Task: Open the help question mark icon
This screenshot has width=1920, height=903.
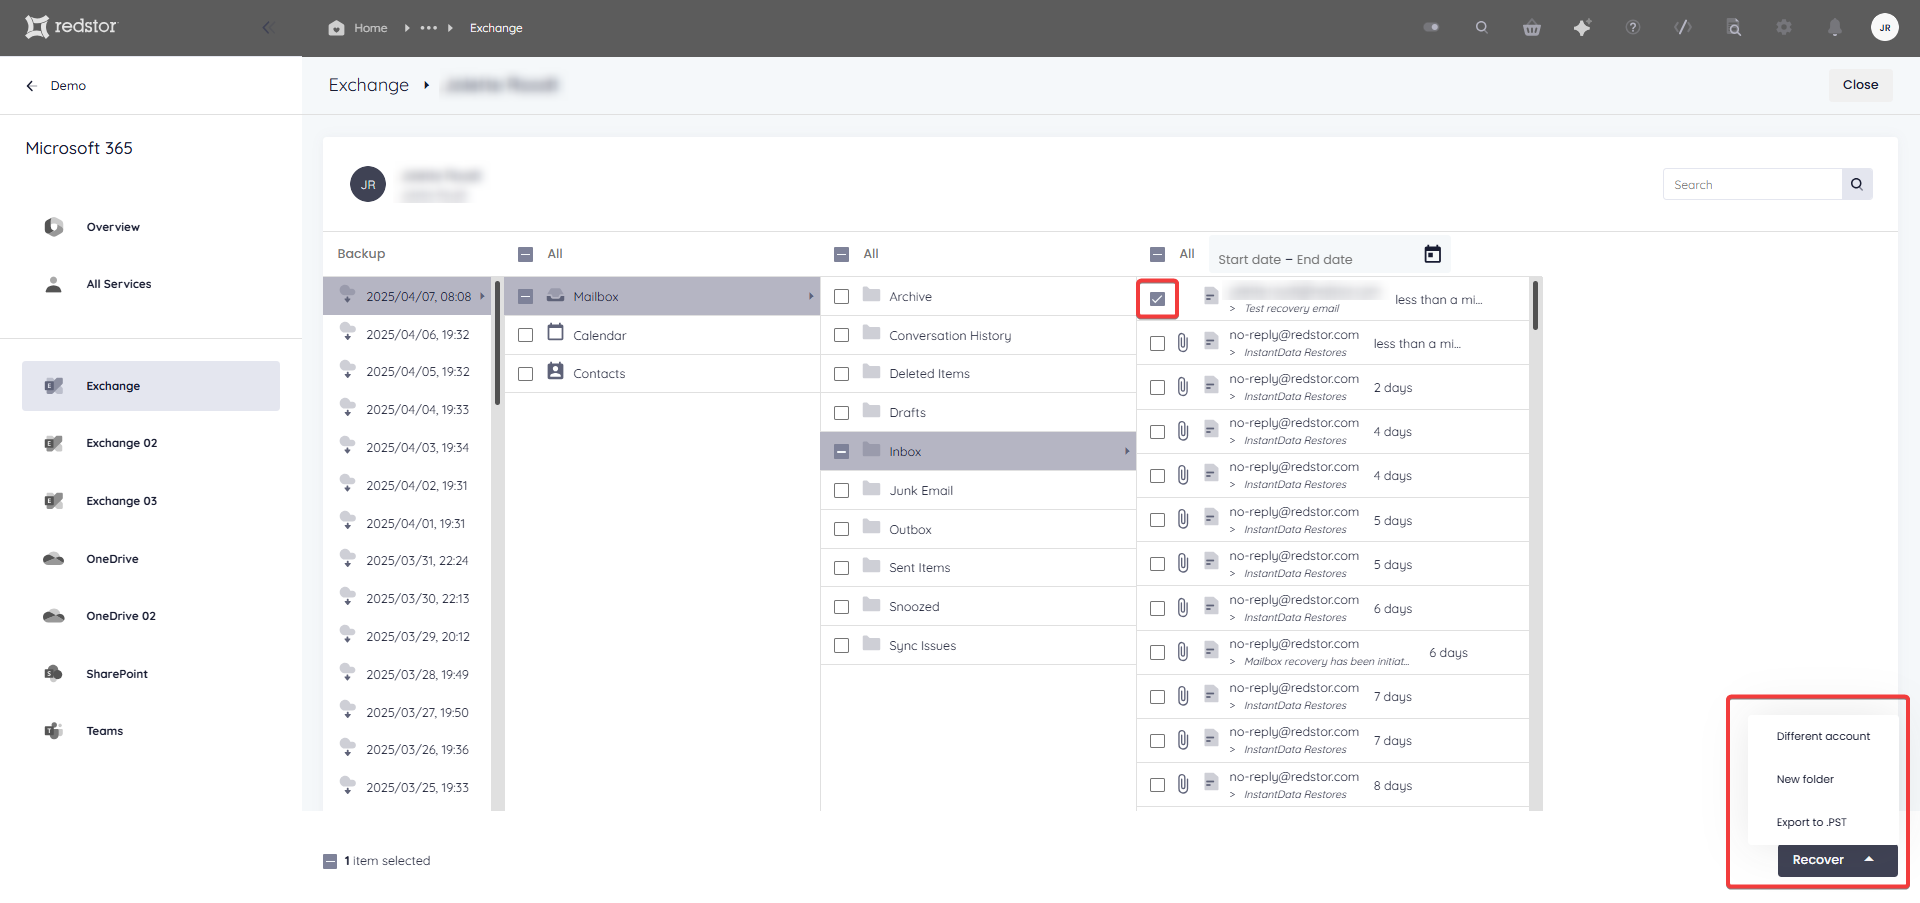Action: pos(1633,28)
